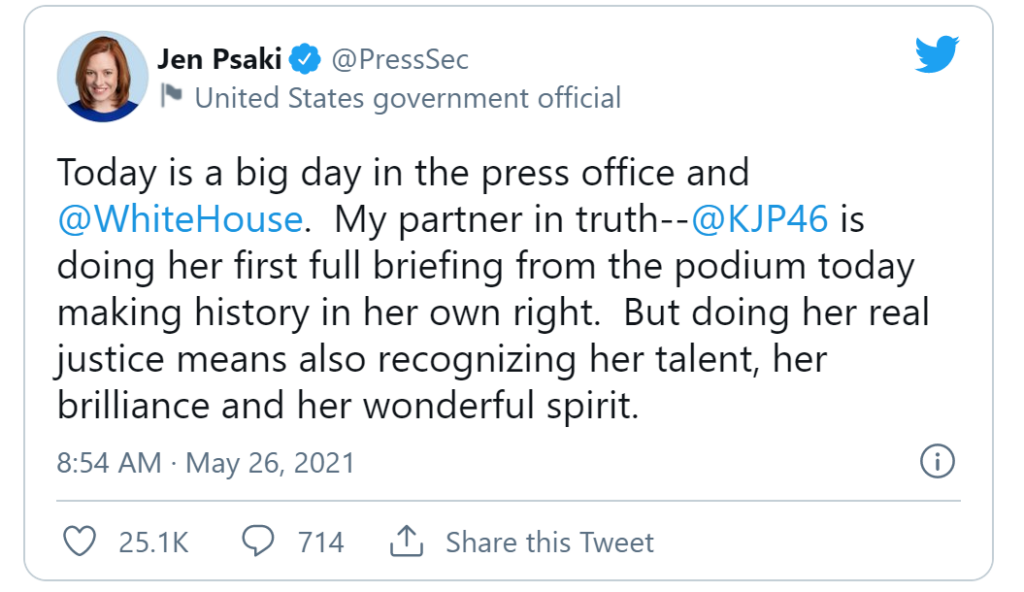Click the Share this Tweet text
1024x592 pixels.
(549, 542)
